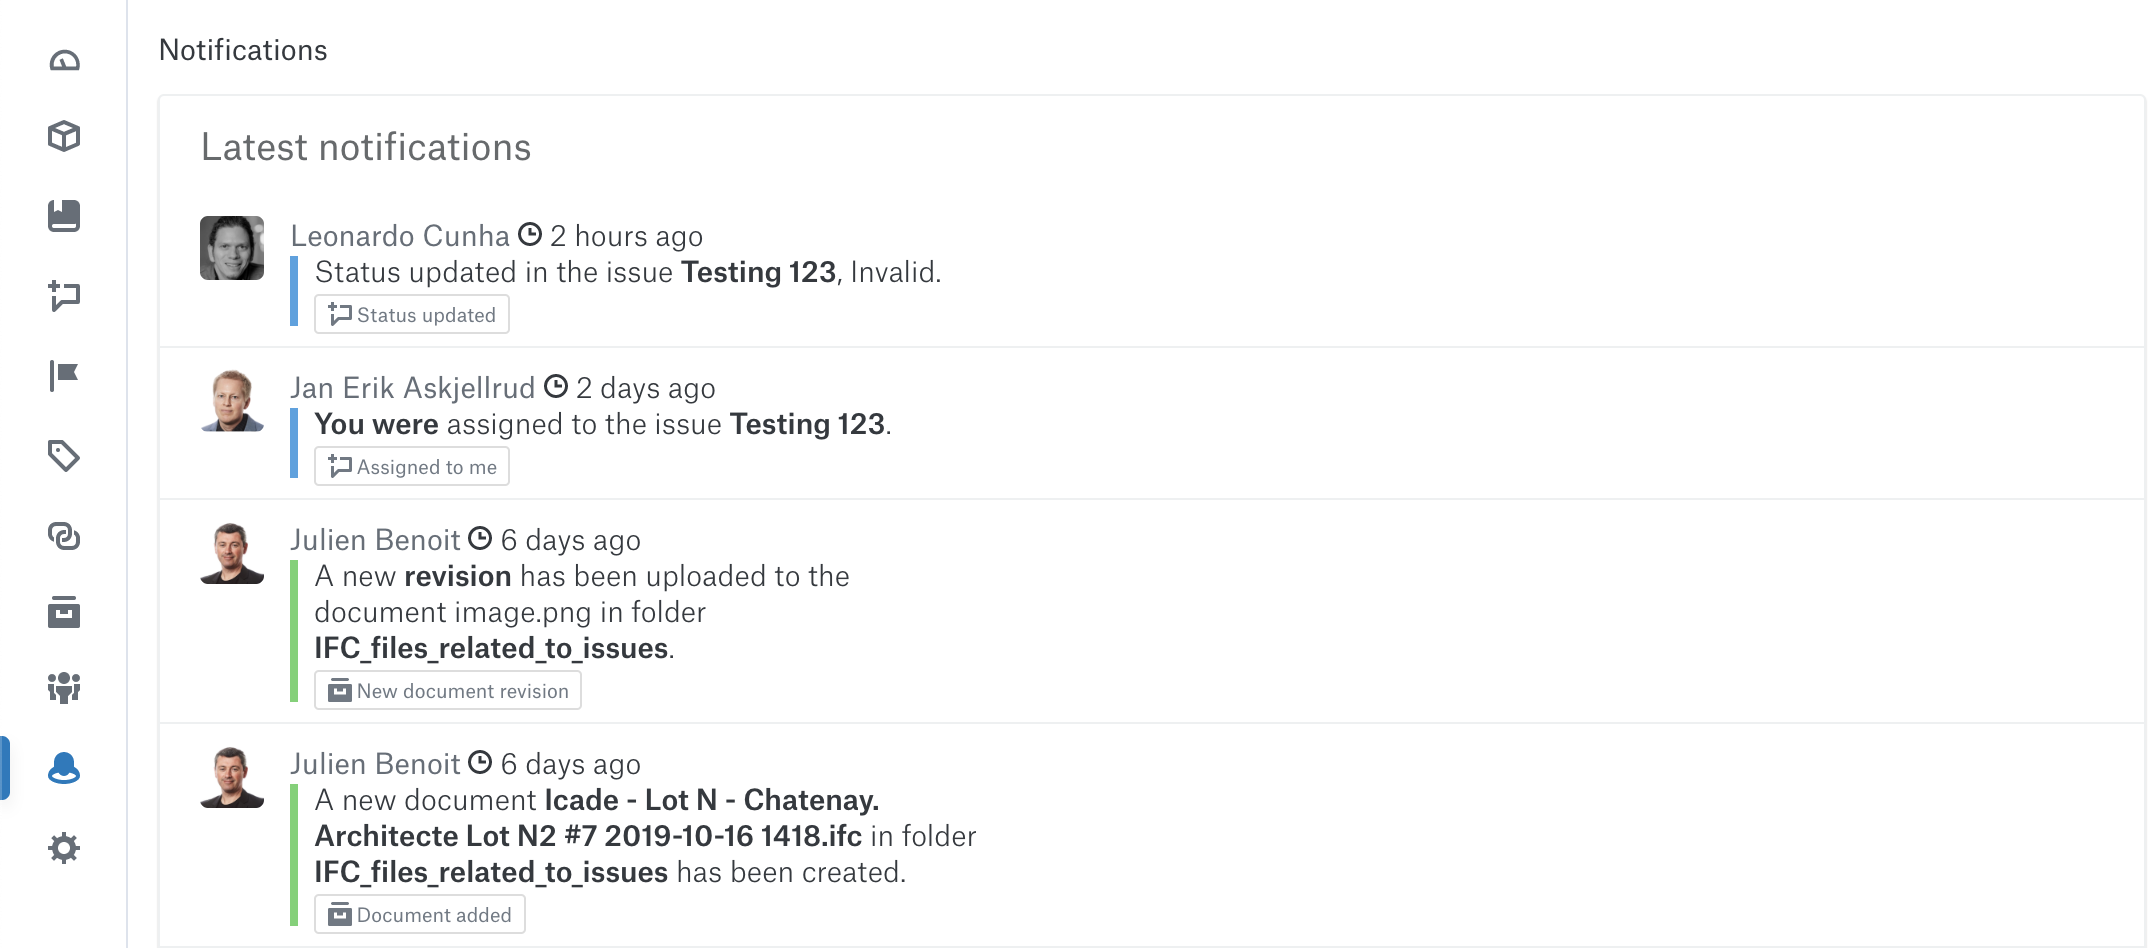This screenshot has height=948, width=2148.
Task: Open the team members sidebar icon
Action: (64, 688)
